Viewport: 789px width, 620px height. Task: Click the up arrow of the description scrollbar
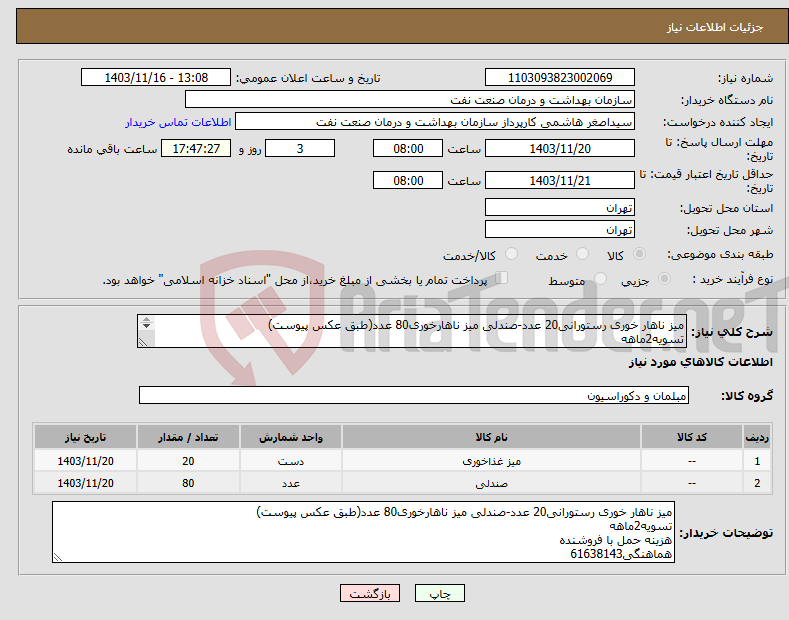146,319
